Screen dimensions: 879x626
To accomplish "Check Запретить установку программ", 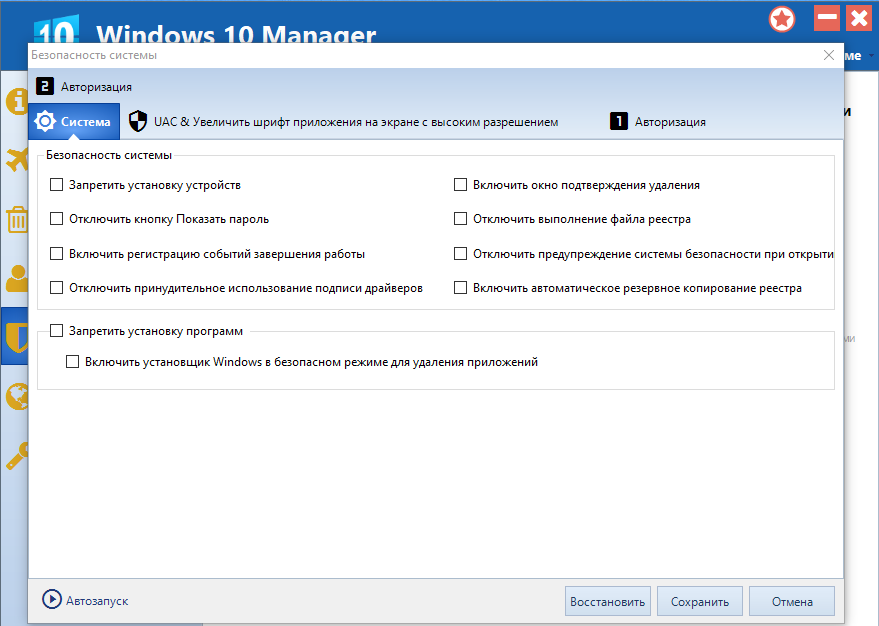I will pyautogui.click(x=57, y=331).
